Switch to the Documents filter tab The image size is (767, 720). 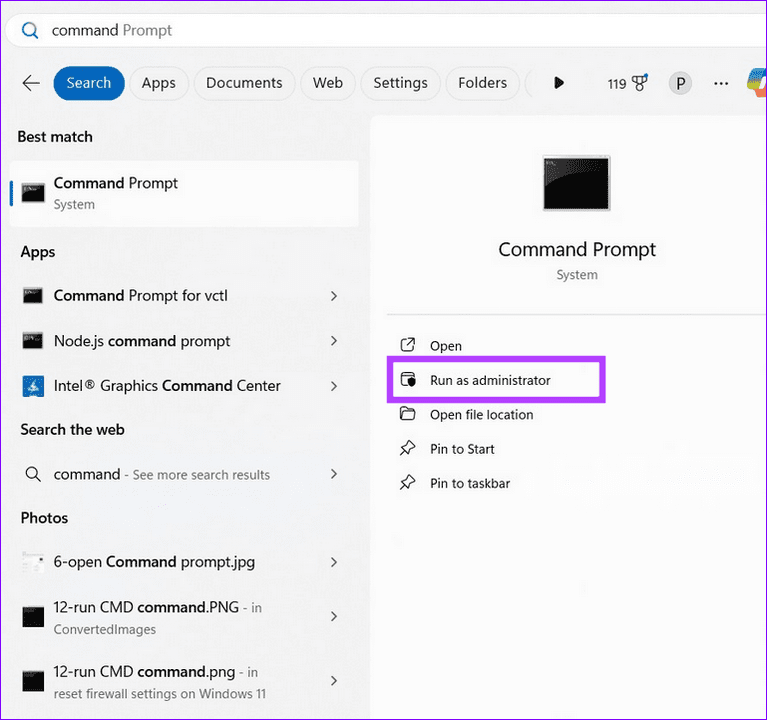click(244, 83)
